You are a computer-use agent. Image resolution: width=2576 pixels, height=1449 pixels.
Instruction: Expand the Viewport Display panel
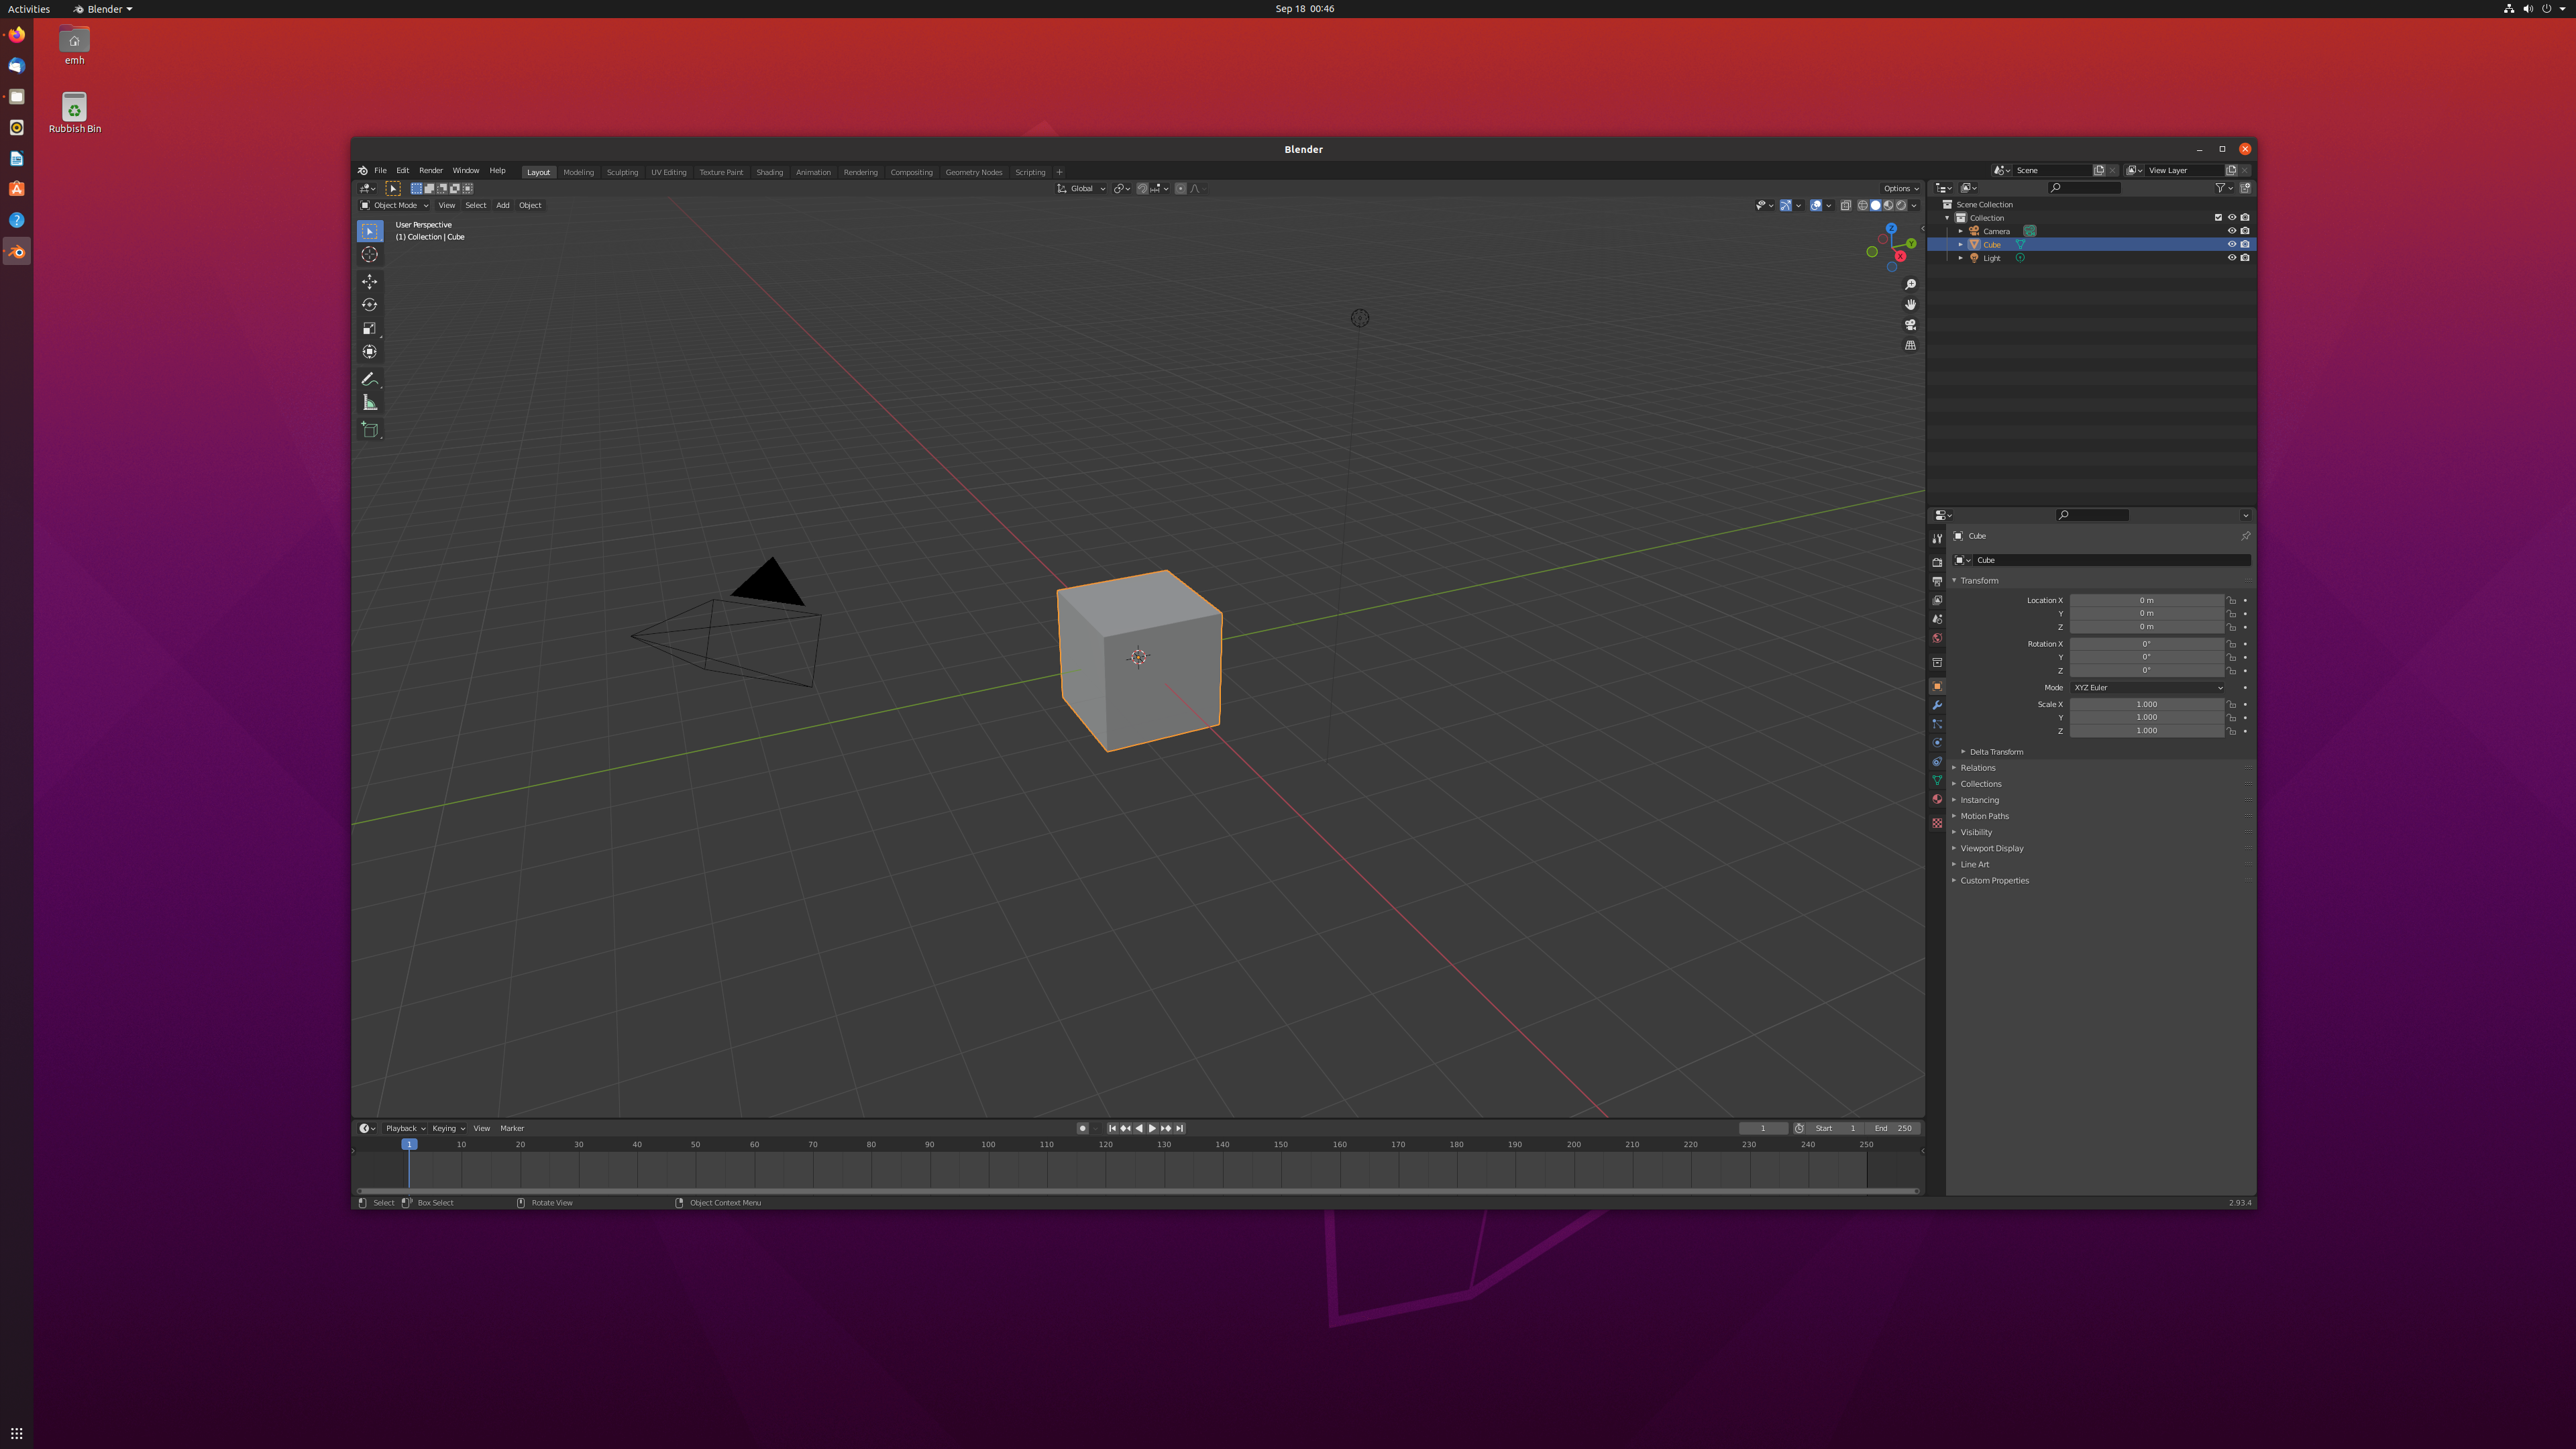point(1991,849)
